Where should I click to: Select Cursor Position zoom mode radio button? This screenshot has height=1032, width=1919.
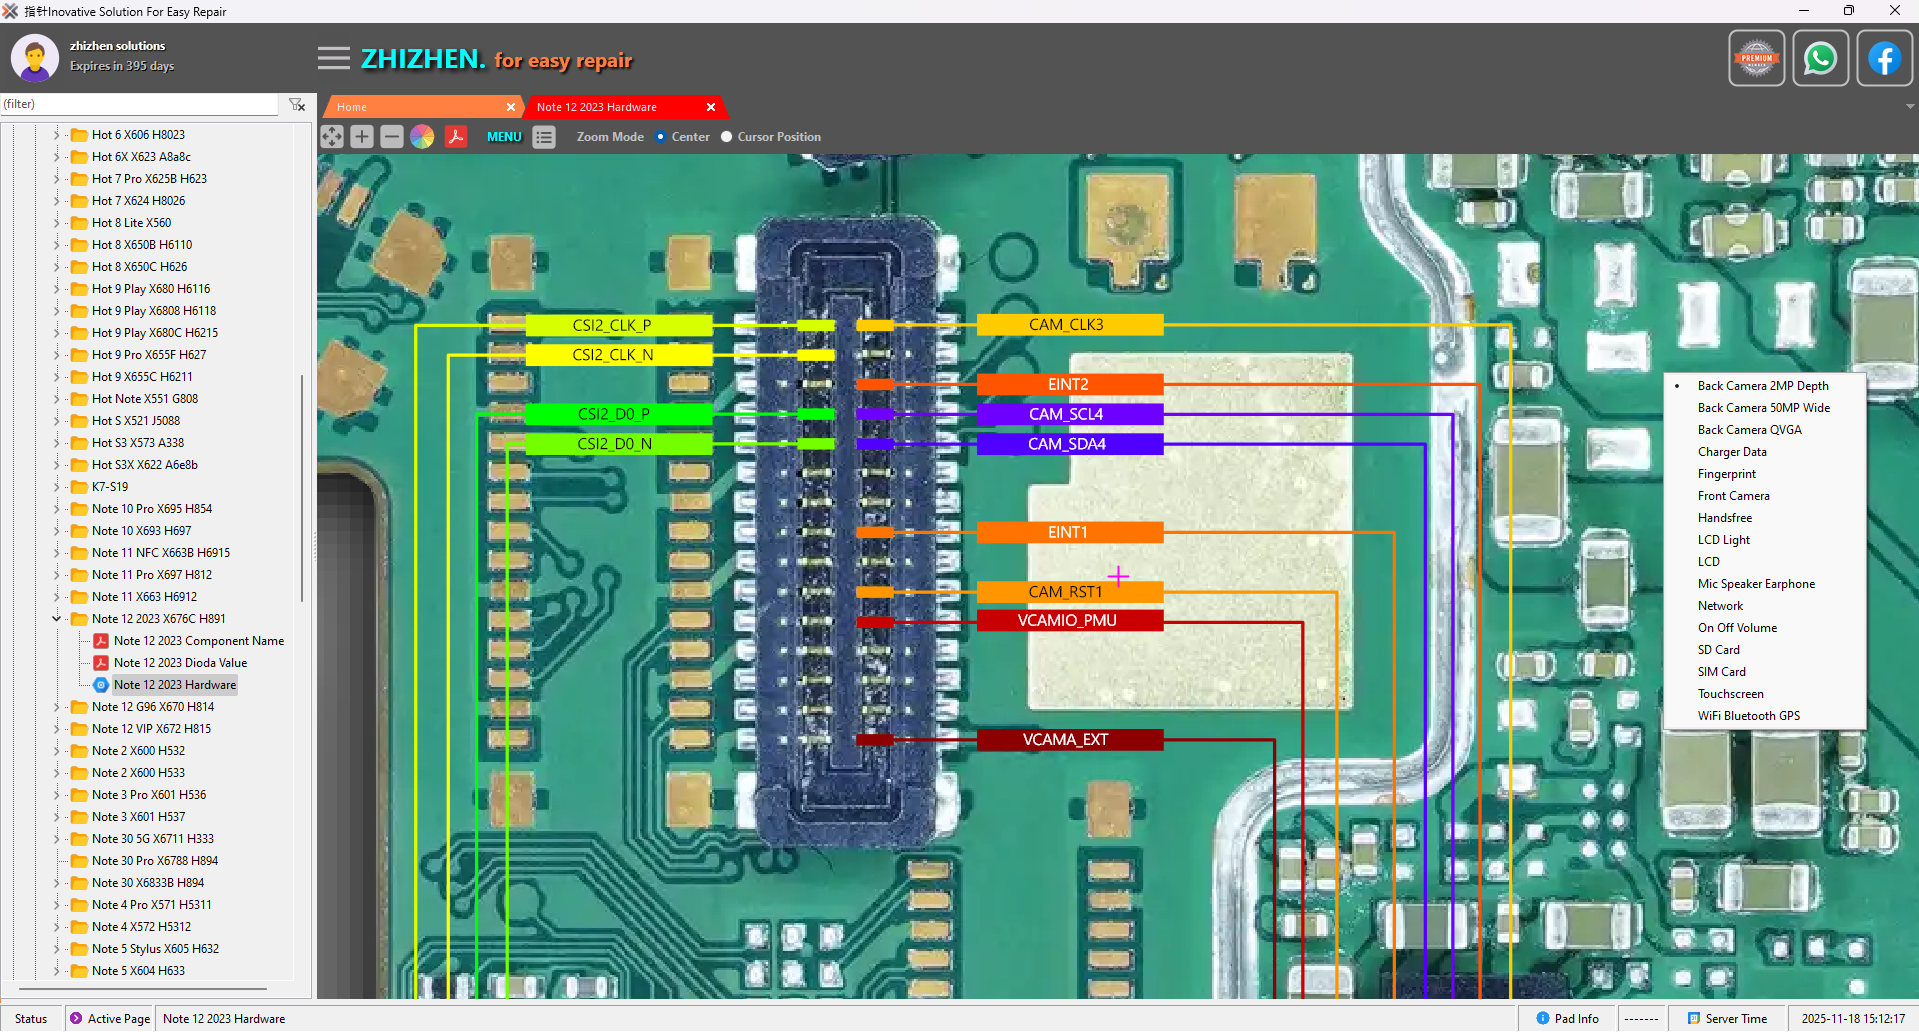click(727, 137)
